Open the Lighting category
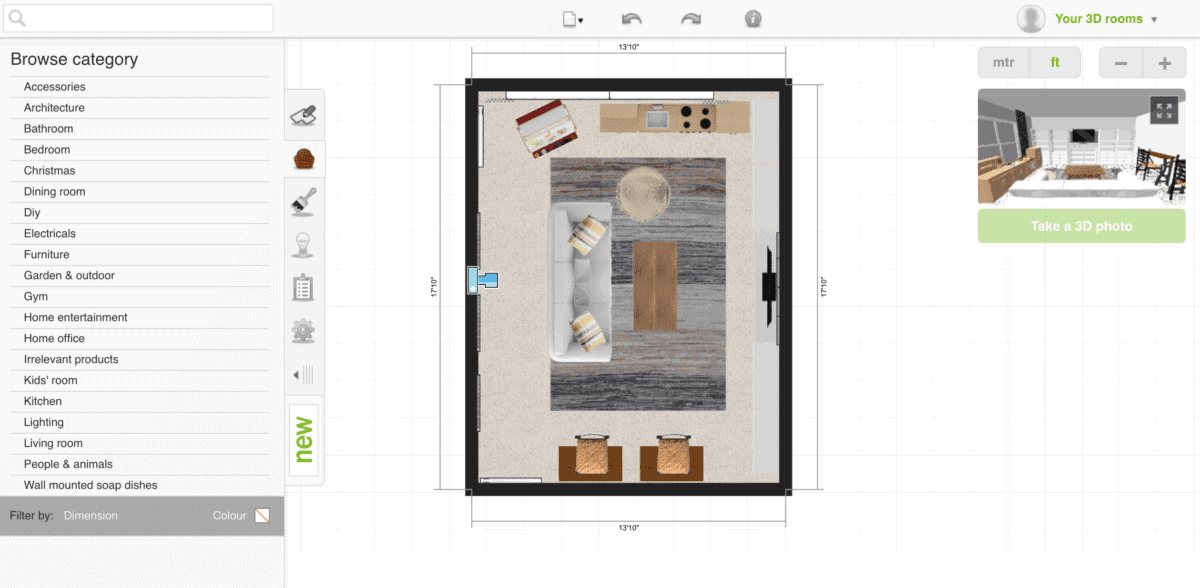The width and height of the screenshot is (1200, 588). pyautogui.click(x=44, y=423)
